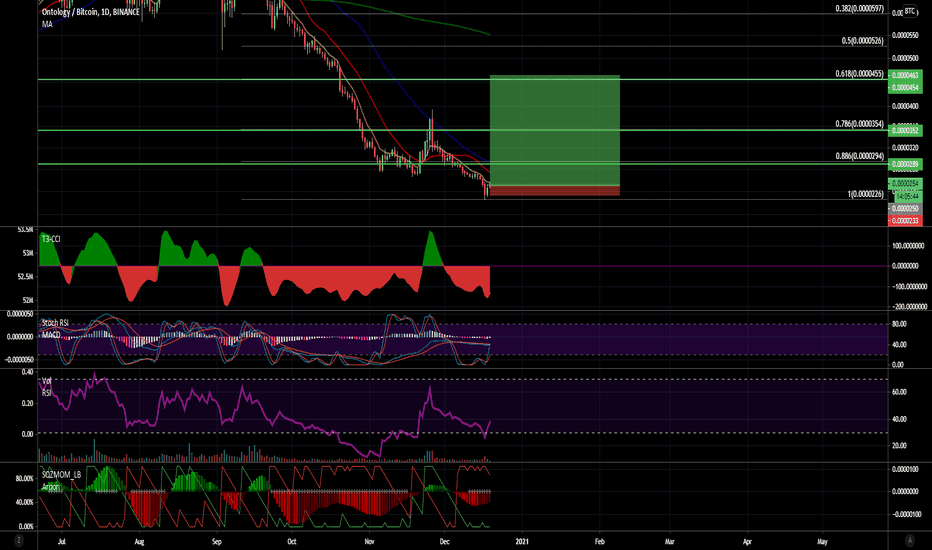Screen dimensions: 932x550
Task: Click the green 0.0000463 price tag
Action: click(x=905, y=76)
